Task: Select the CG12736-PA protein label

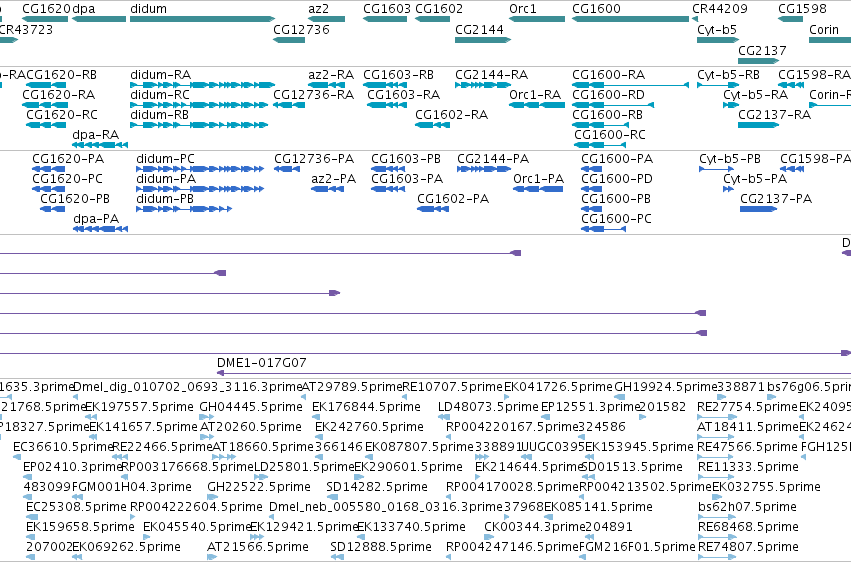Action: click(314, 159)
